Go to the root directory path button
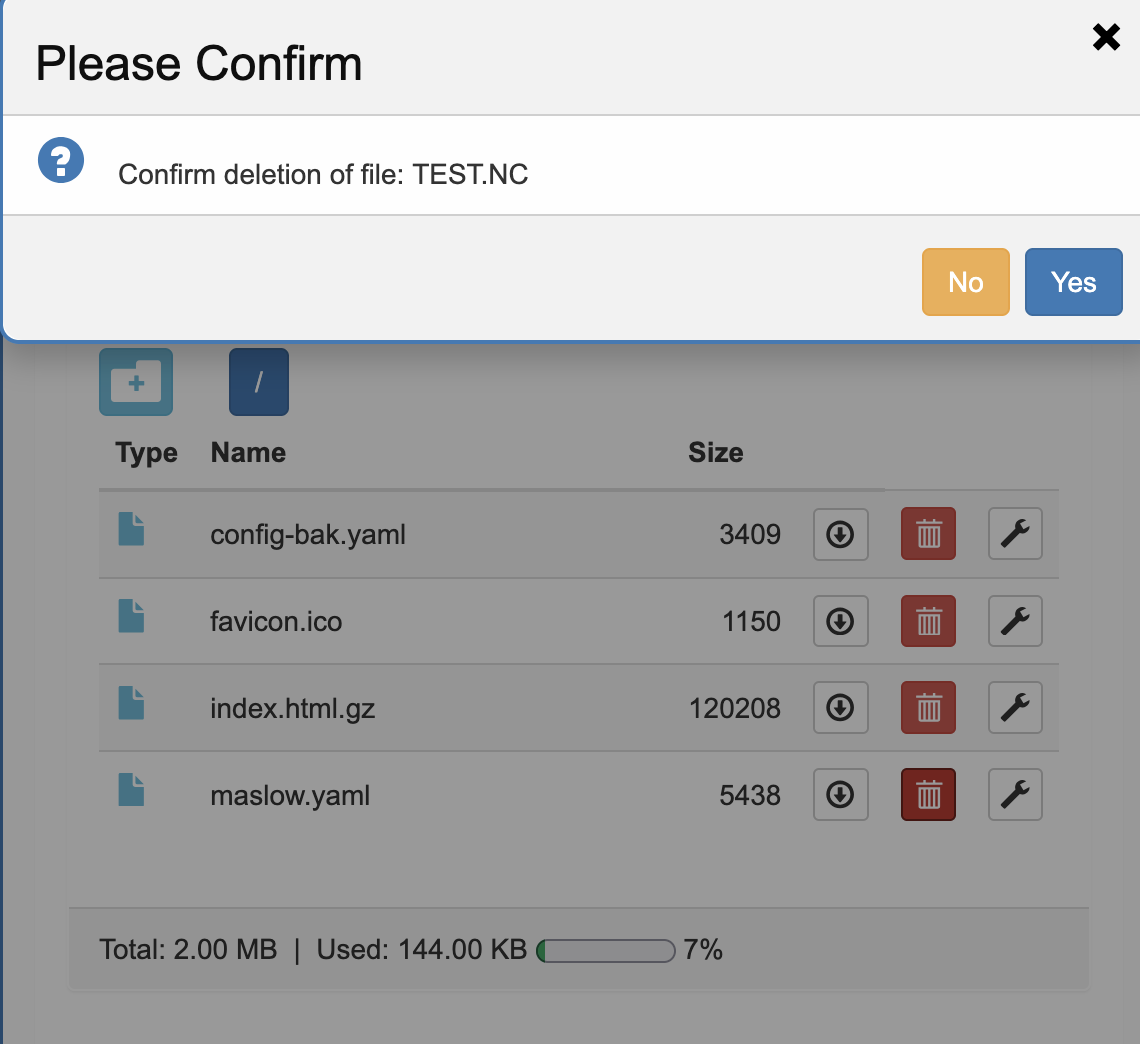Screen dimensions: 1140x1044 click(258, 382)
